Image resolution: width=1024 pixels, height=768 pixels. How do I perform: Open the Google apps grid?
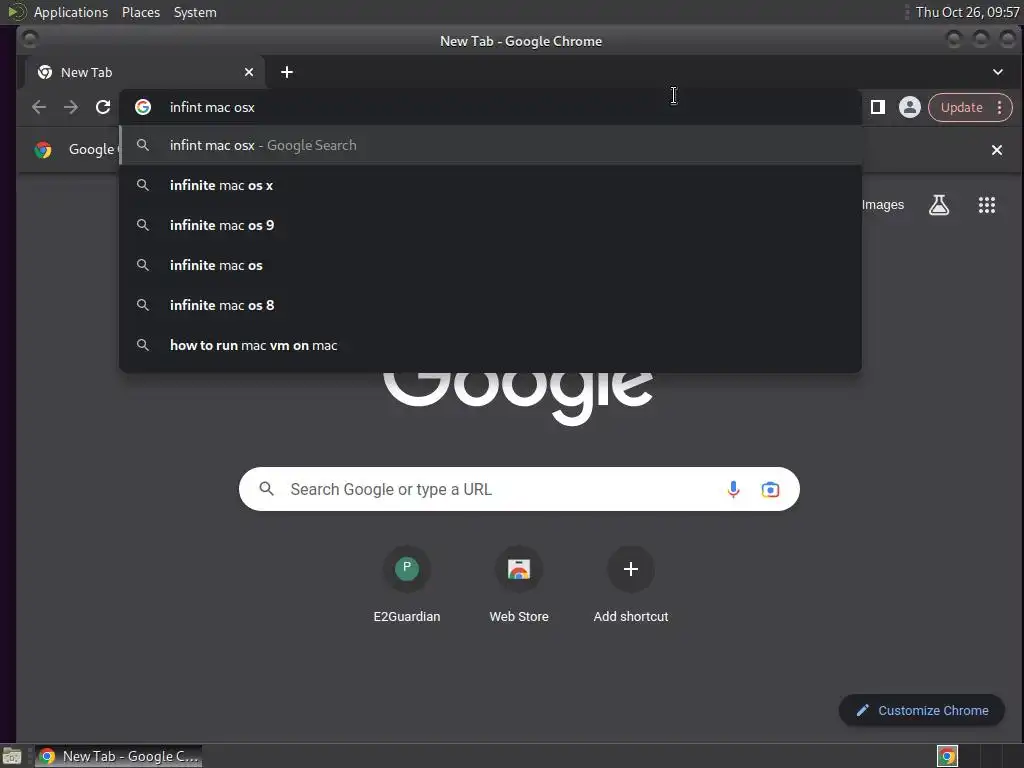point(987,205)
